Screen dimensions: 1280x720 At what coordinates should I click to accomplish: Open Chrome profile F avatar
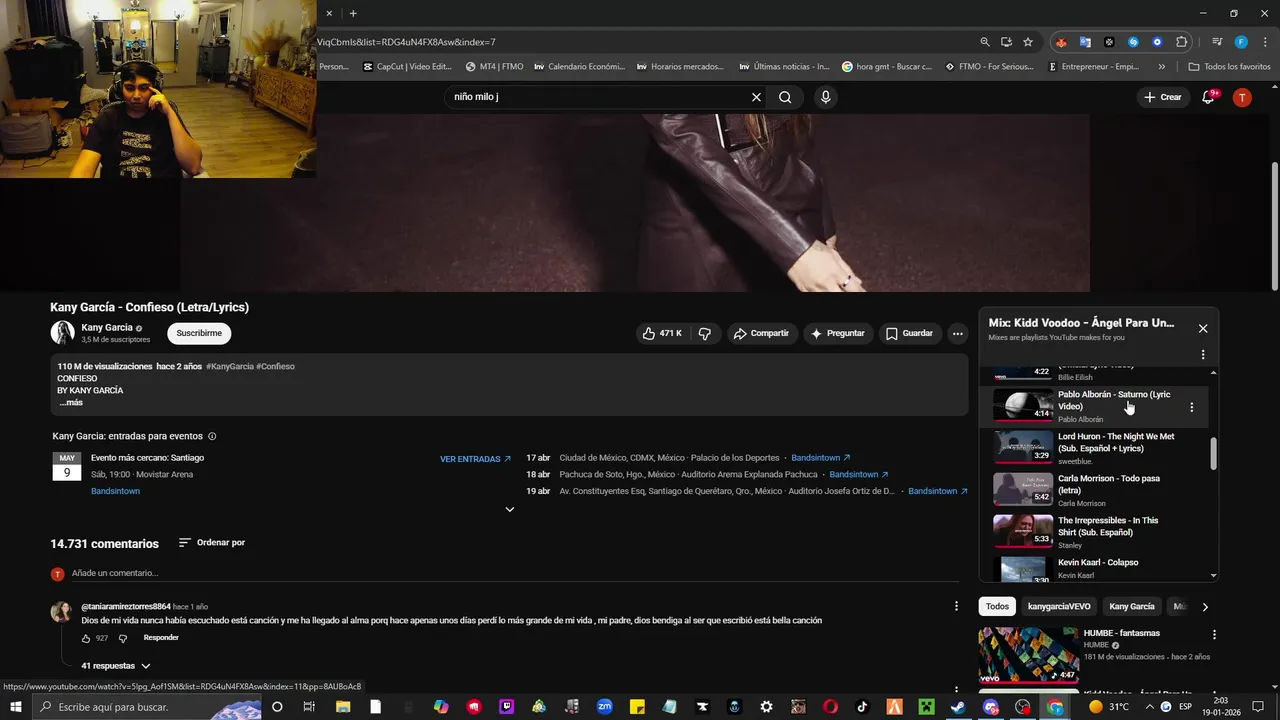1241,42
